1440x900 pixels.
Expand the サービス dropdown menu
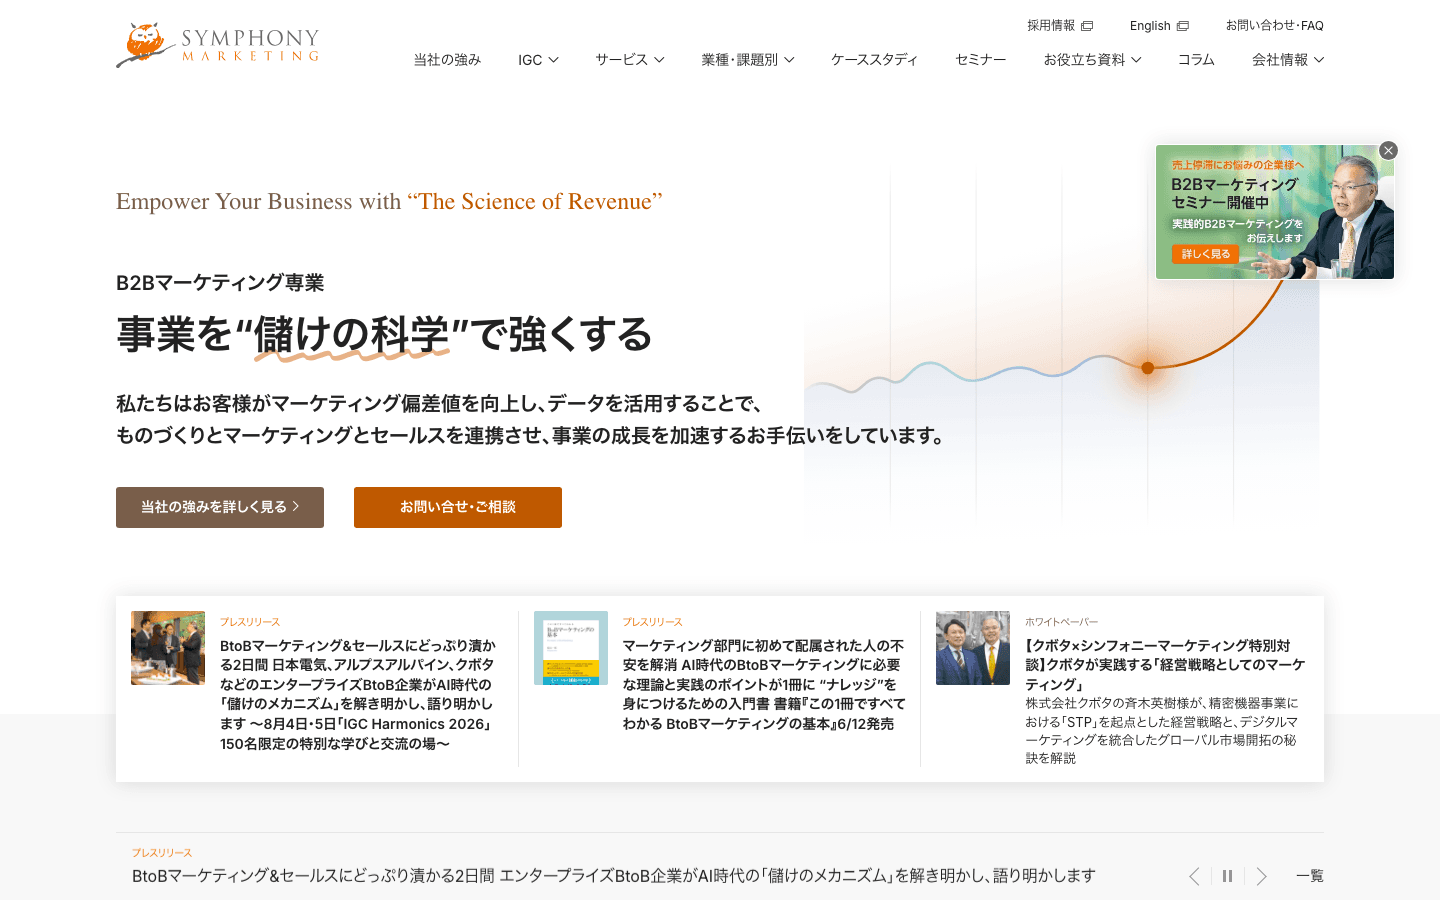(630, 60)
